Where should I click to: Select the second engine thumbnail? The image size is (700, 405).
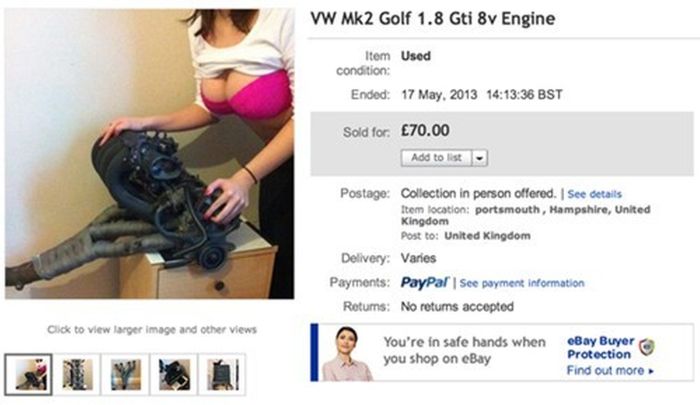coord(78,375)
